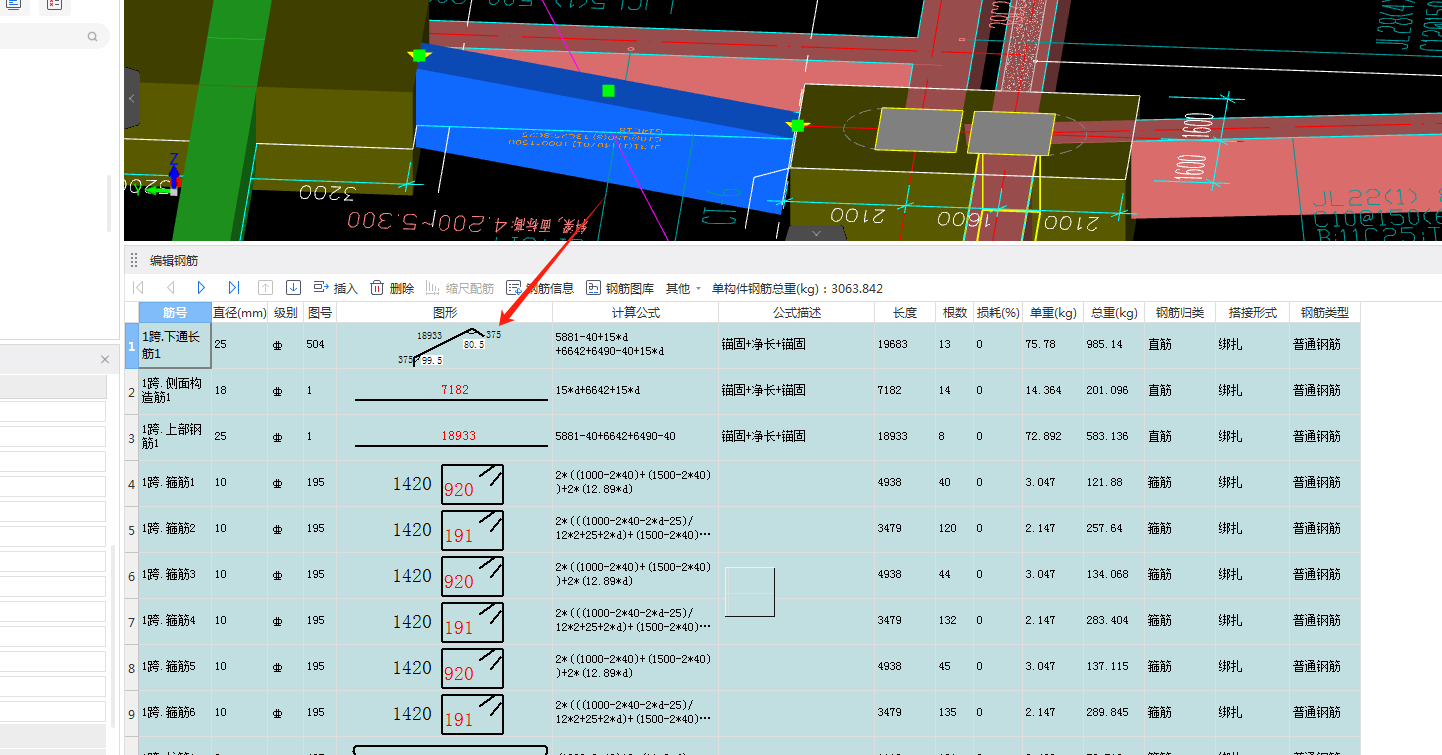The image size is (1442, 755).
Task: Go to the first rebar record
Action: click(139, 288)
